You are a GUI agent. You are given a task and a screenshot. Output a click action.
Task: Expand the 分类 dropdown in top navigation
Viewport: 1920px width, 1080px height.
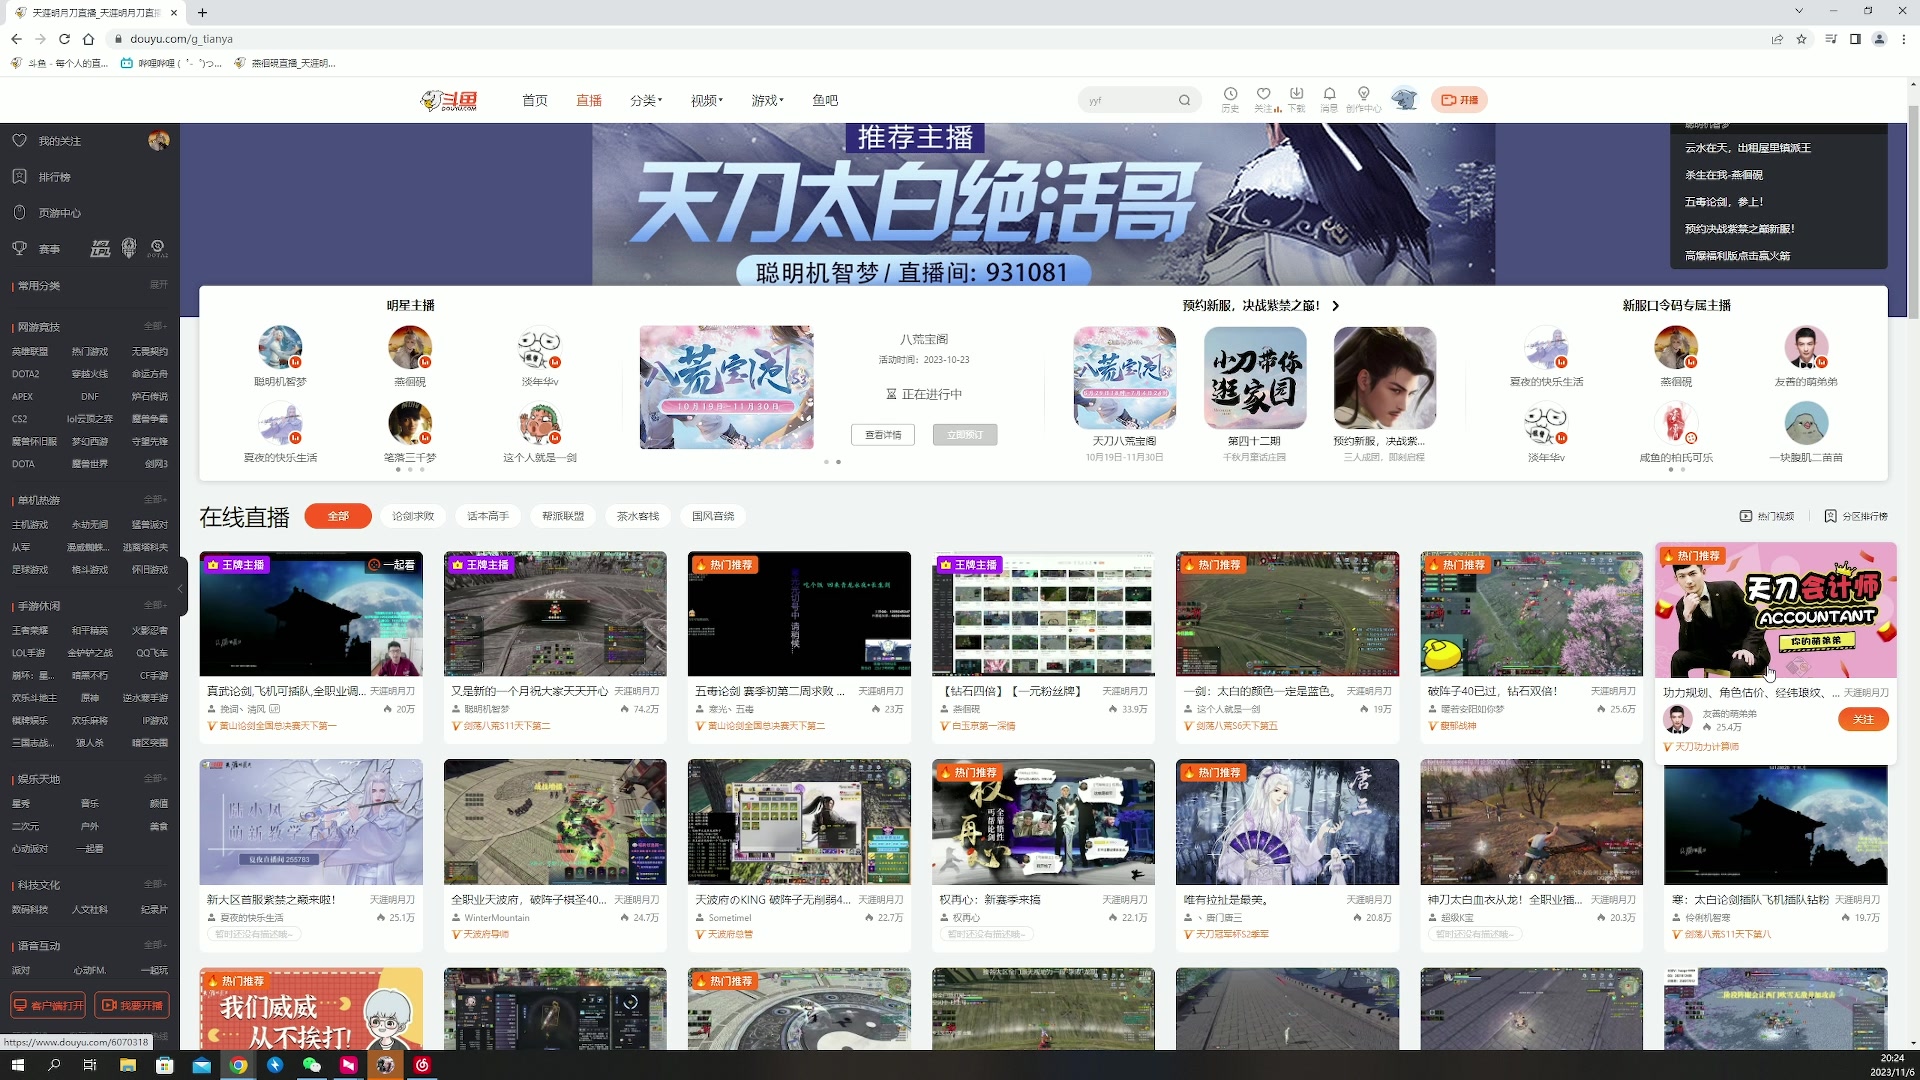point(645,100)
